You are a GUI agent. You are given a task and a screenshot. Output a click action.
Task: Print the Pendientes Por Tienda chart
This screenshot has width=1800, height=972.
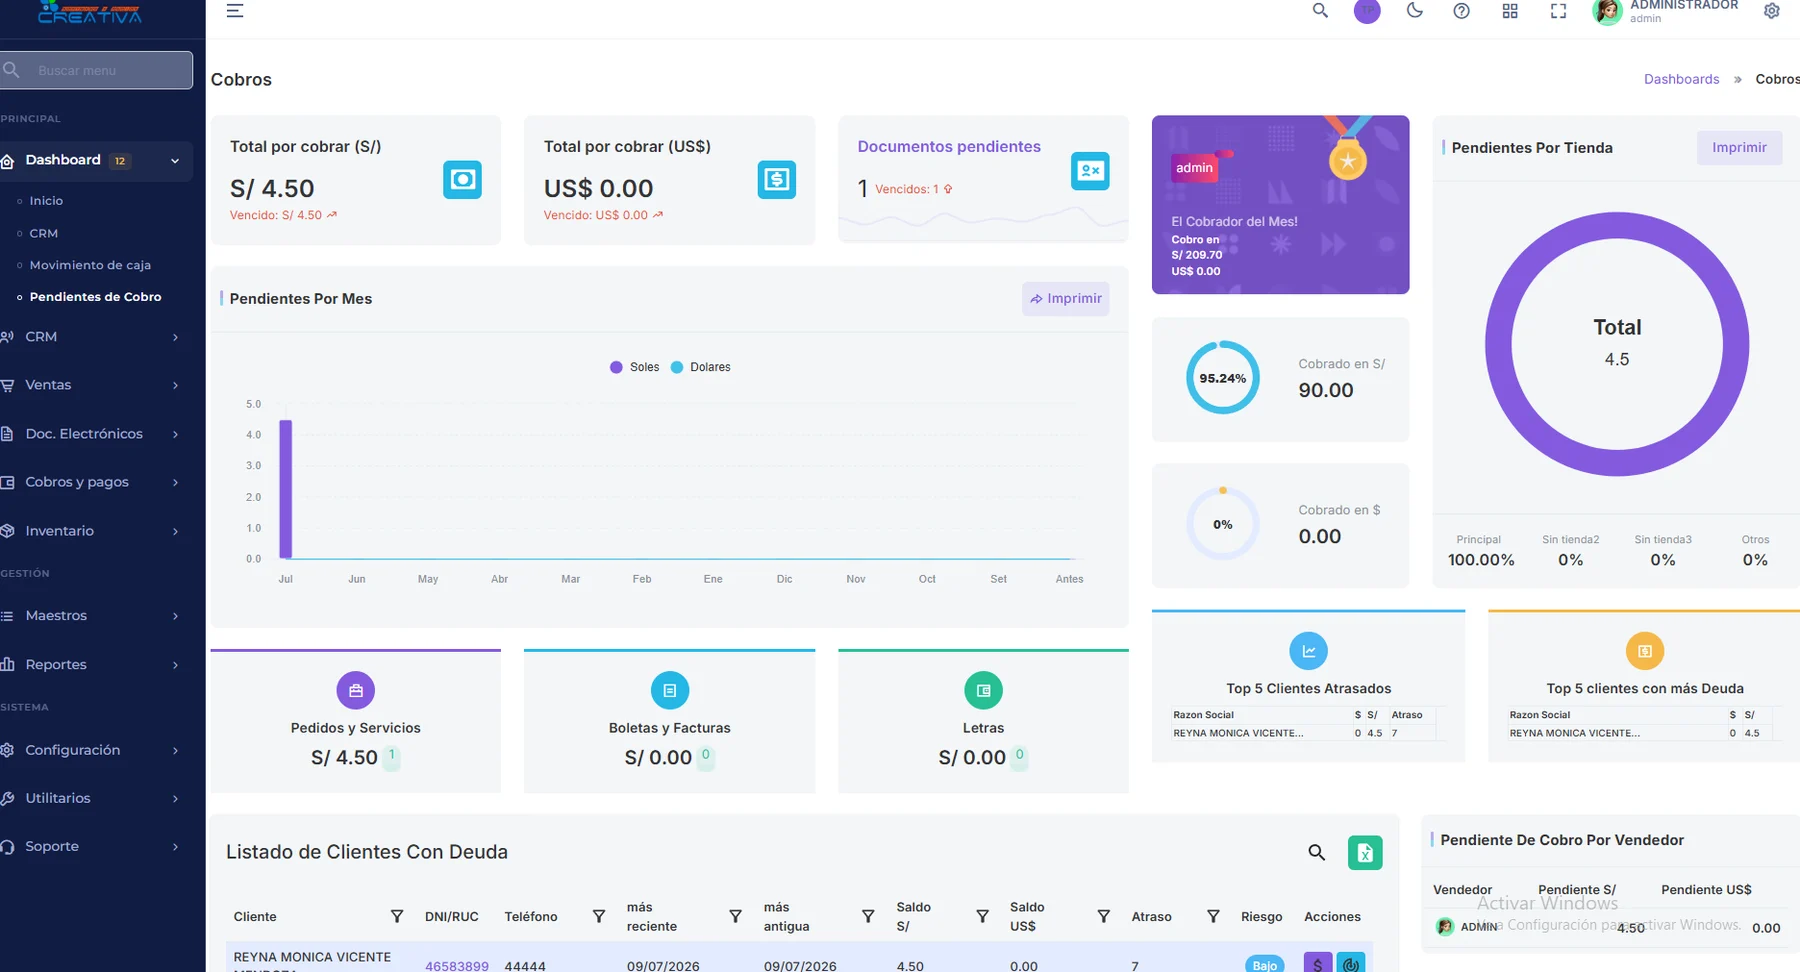click(x=1739, y=148)
